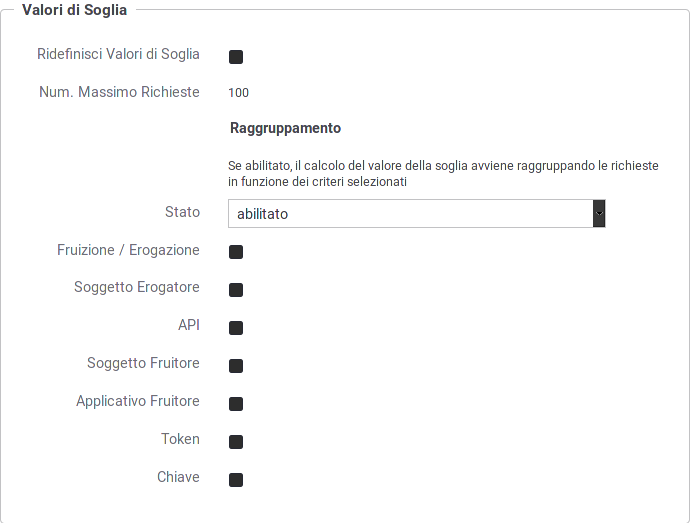690x523 pixels.
Task: Click the Raggruppamento description text
Action: tap(443, 173)
